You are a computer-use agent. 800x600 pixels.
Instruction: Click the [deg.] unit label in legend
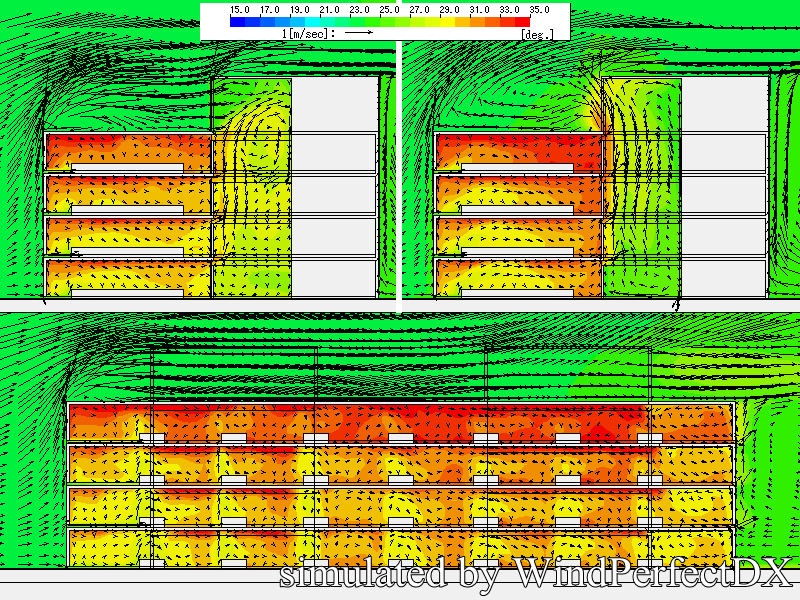click(537, 33)
